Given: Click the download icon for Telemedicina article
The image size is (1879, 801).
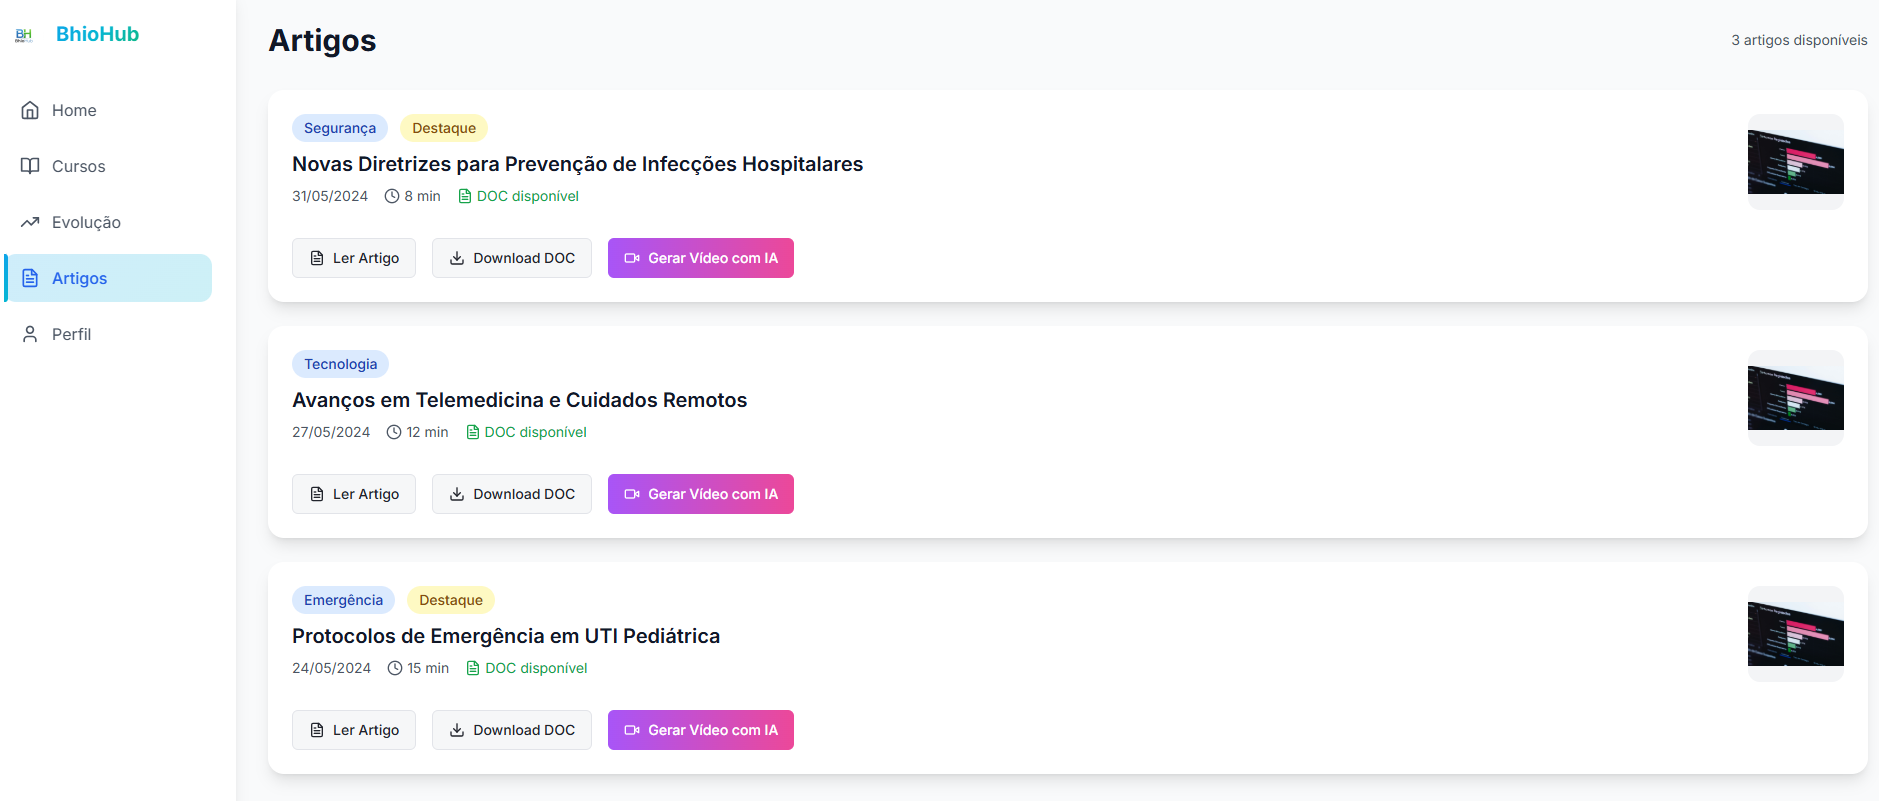Looking at the screenshot, I should (x=457, y=494).
